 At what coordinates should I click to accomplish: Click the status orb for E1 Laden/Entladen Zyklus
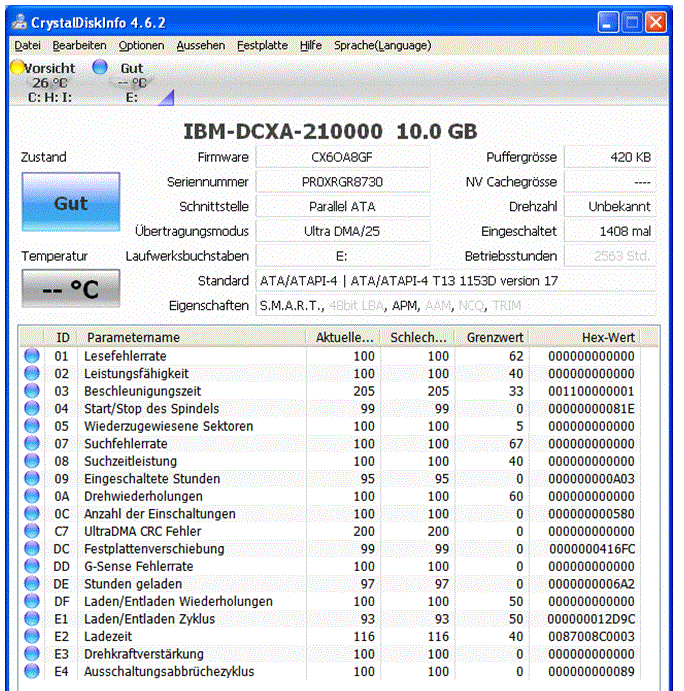(x=32, y=619)
